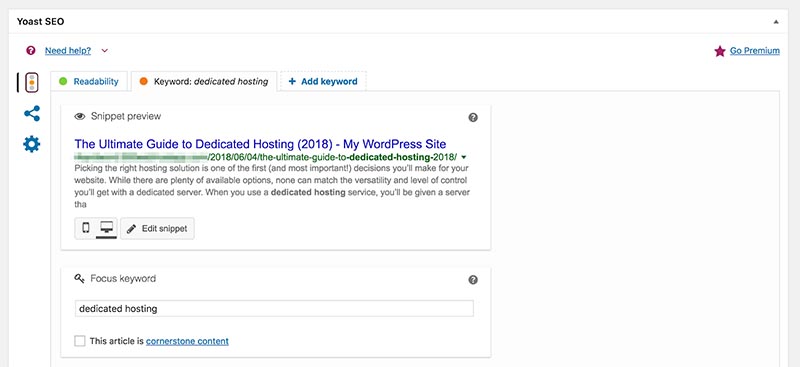Screen dimensions: 800x367
Task: Click the Snippet preview eye icon
Action: (x=80, y=116)
